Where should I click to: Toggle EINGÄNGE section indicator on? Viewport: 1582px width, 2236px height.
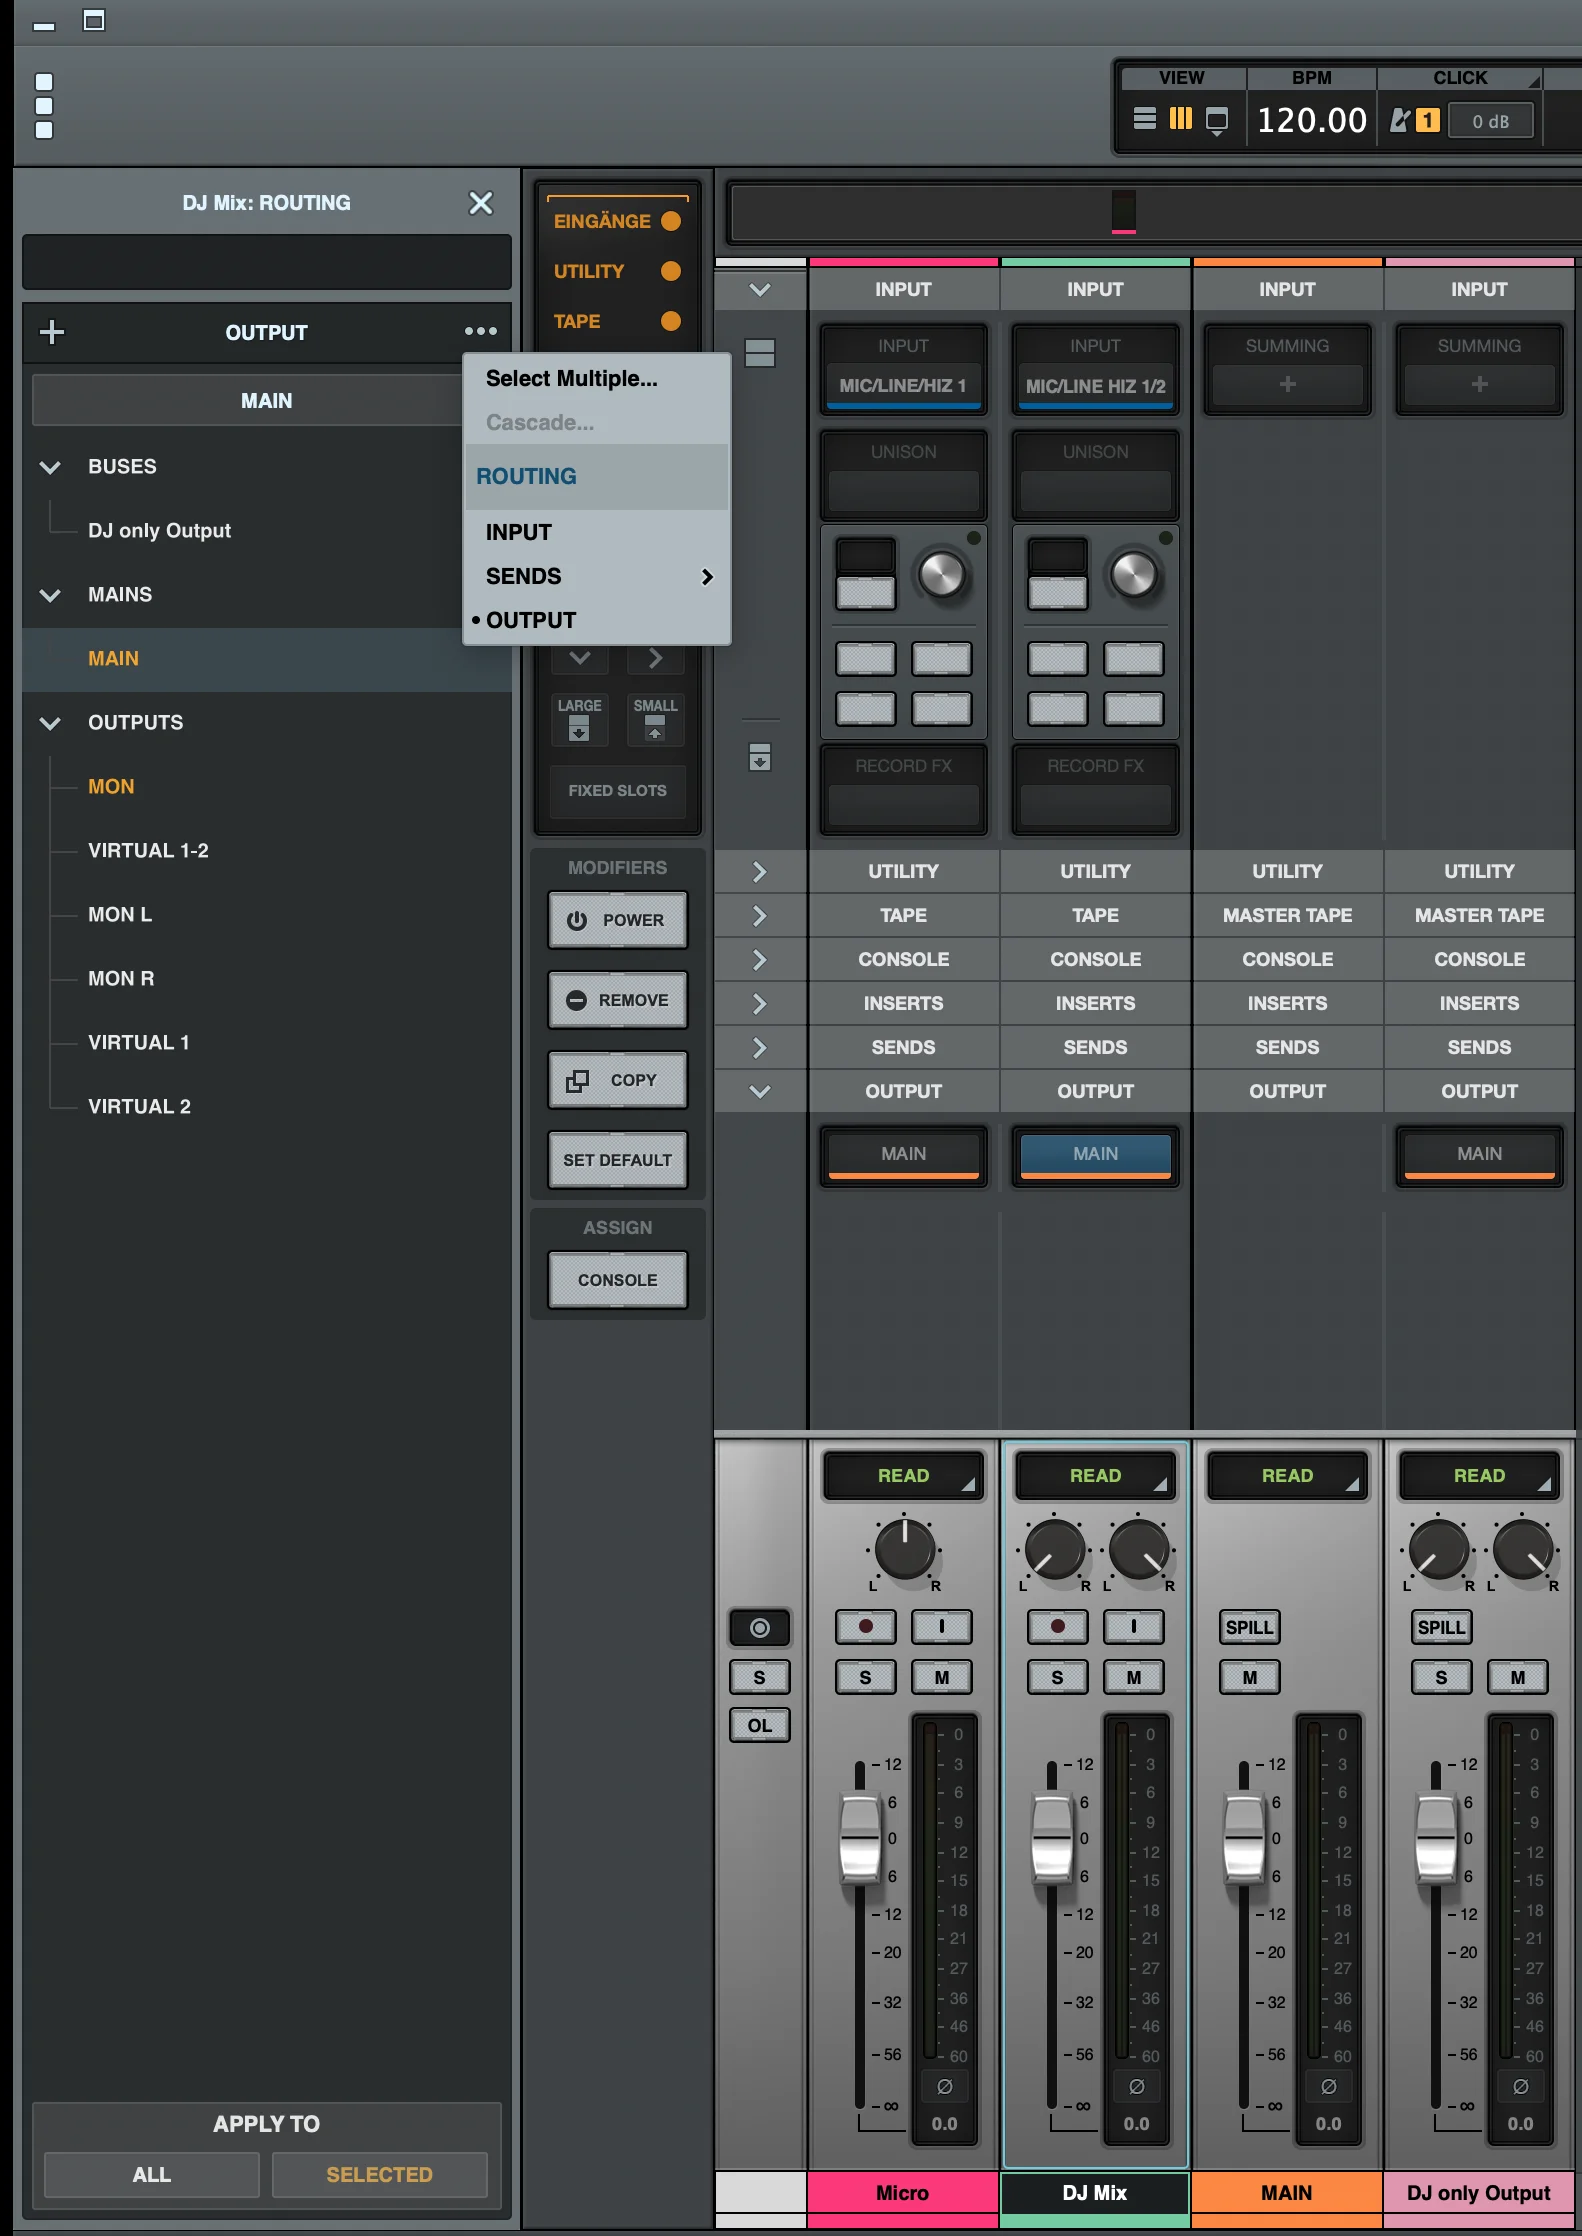pos(671,221)
